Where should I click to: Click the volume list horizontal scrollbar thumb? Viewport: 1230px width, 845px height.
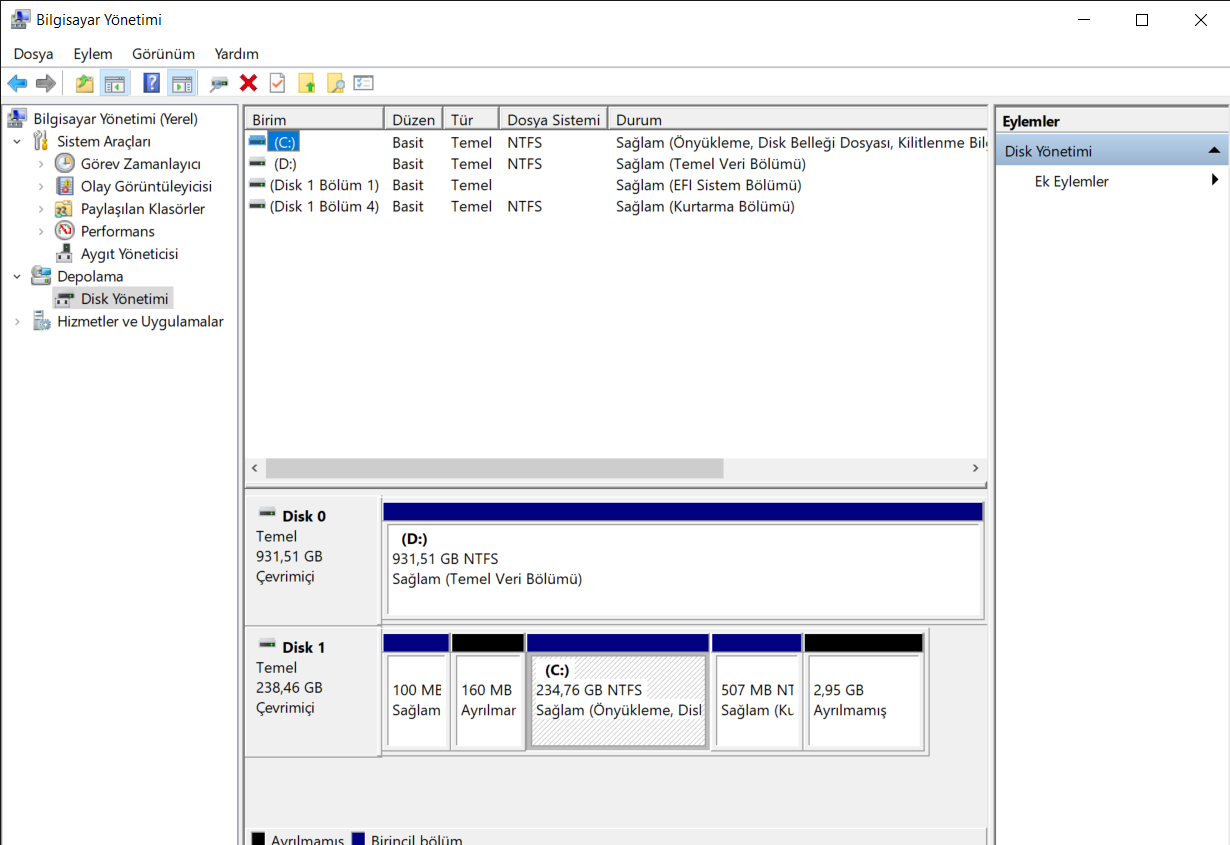pyautogui.click(x=494, y=468)
